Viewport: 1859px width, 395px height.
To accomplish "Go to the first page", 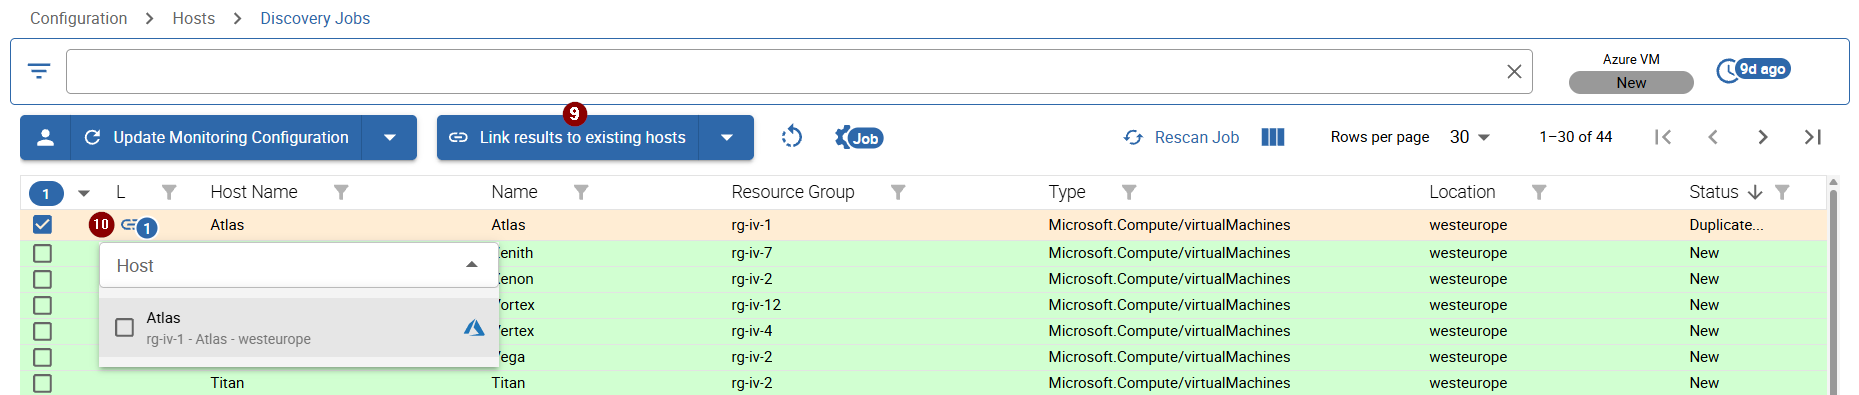I will tap(1663, 137).
